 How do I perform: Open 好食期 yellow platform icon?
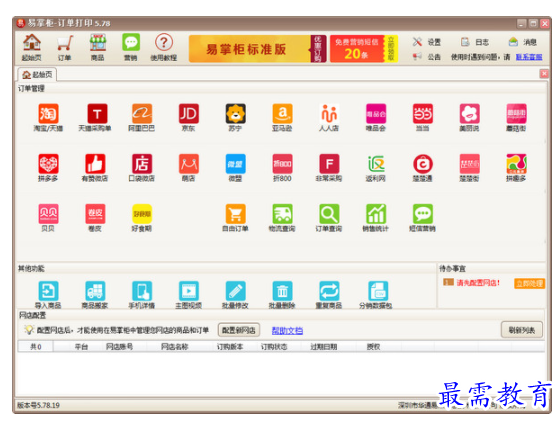(x=142, y=217)
